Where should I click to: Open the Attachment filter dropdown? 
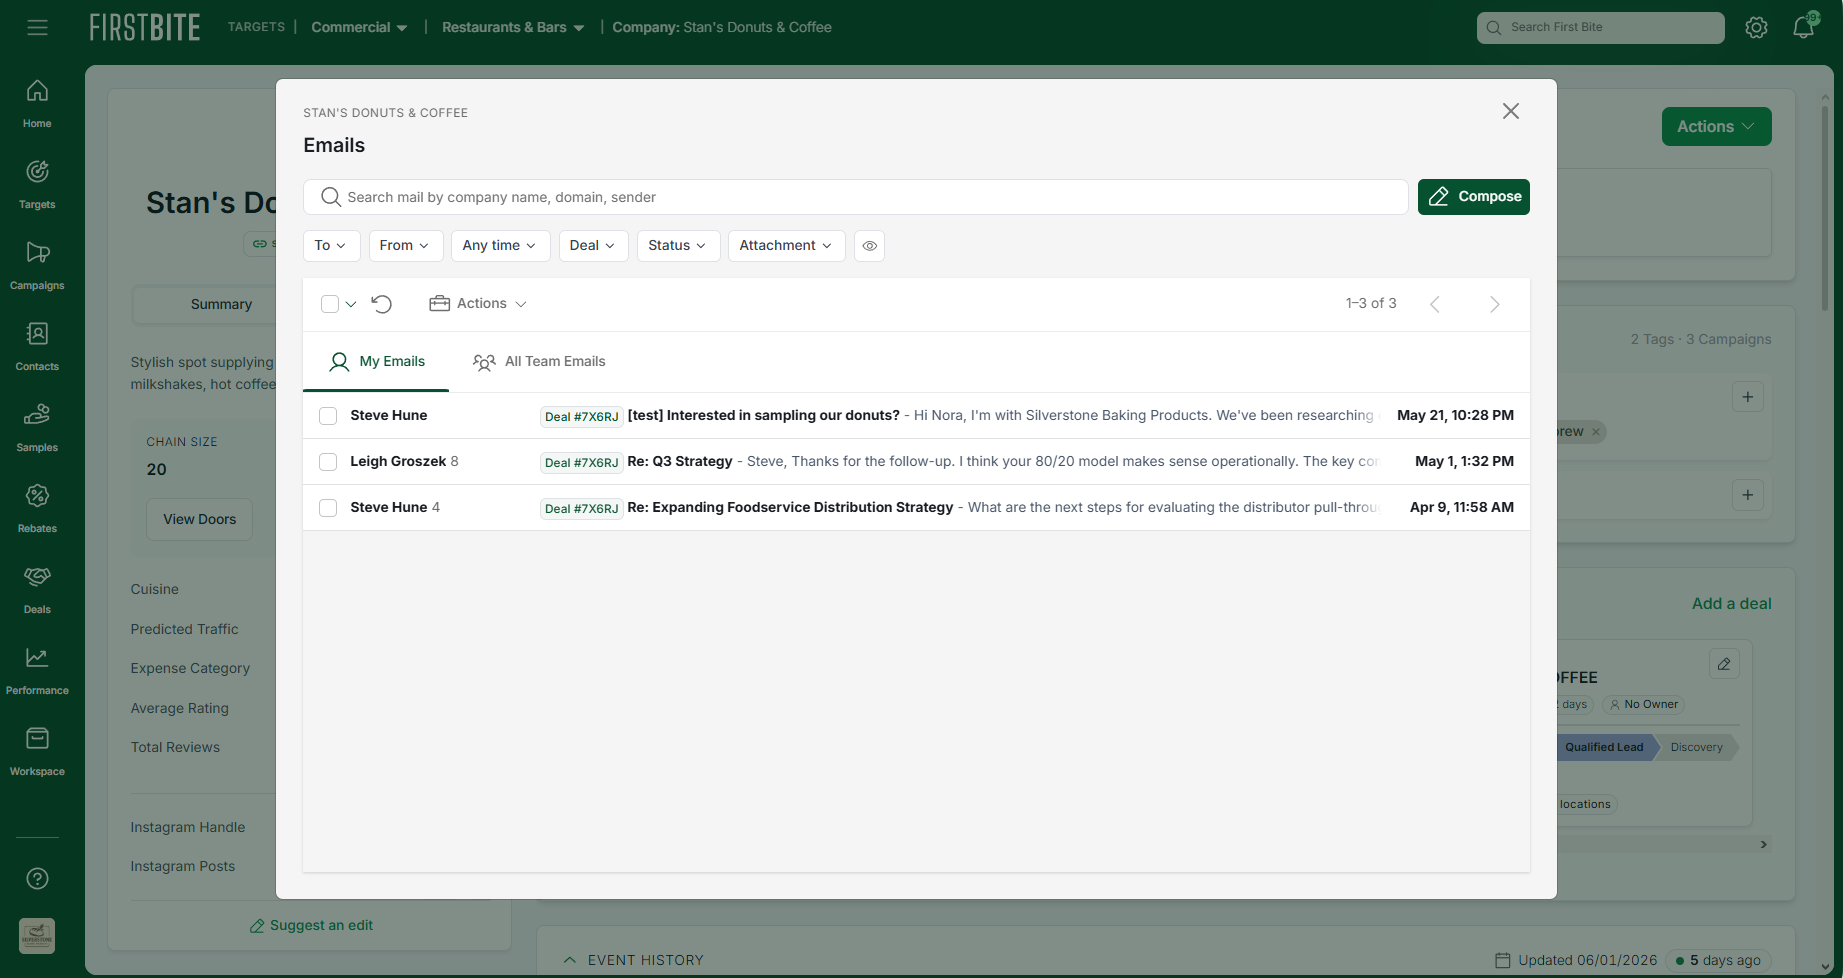(x=786, y=246)
